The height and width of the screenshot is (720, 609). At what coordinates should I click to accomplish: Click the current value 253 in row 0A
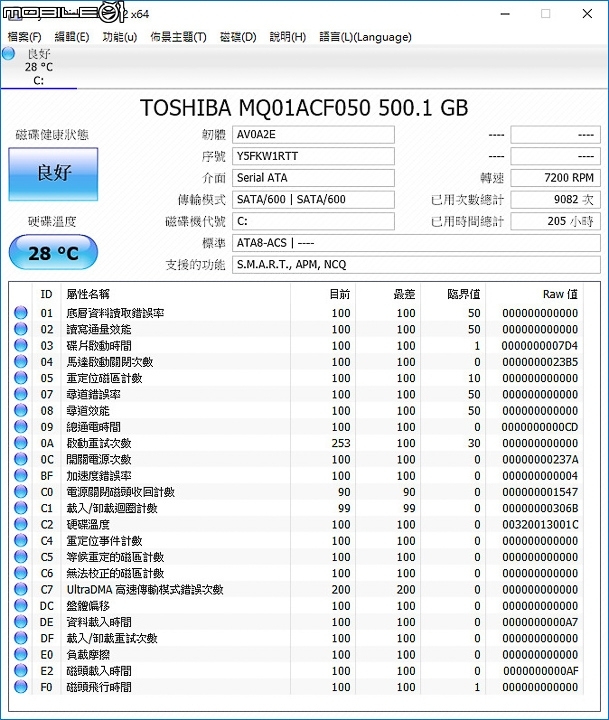341,443
